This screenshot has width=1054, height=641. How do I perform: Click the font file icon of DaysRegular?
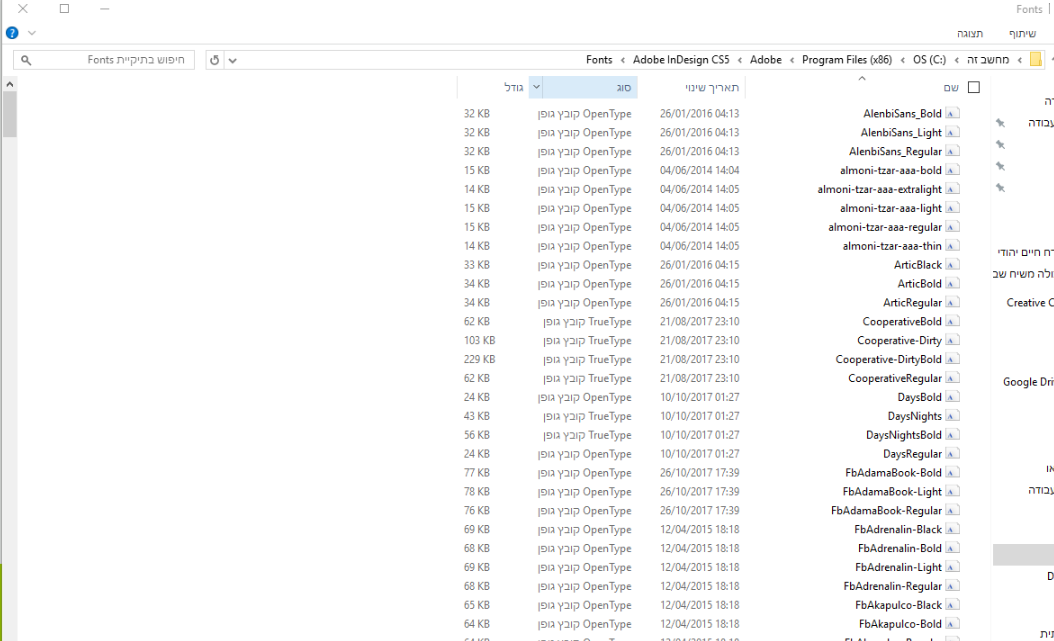click(x=952, y=454)
